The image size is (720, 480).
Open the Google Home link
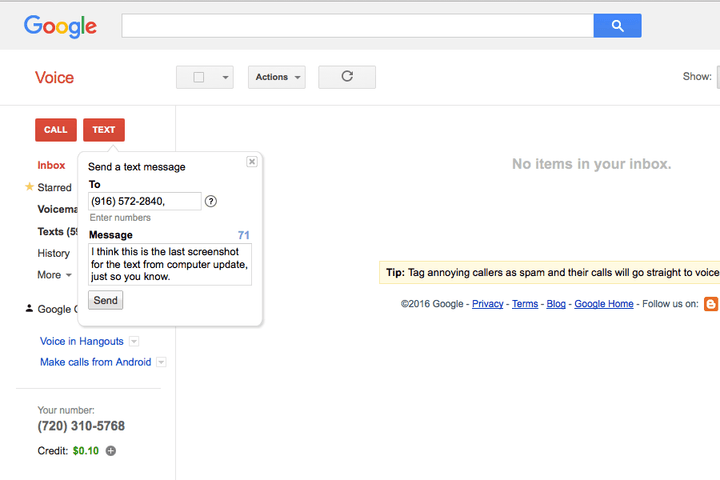pos(604,304)
